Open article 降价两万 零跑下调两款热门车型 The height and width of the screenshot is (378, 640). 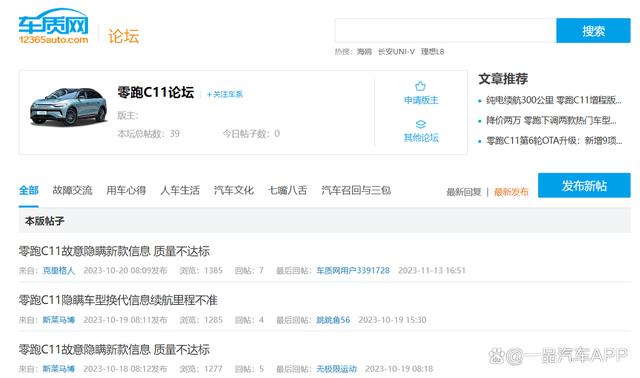[551, 120]
